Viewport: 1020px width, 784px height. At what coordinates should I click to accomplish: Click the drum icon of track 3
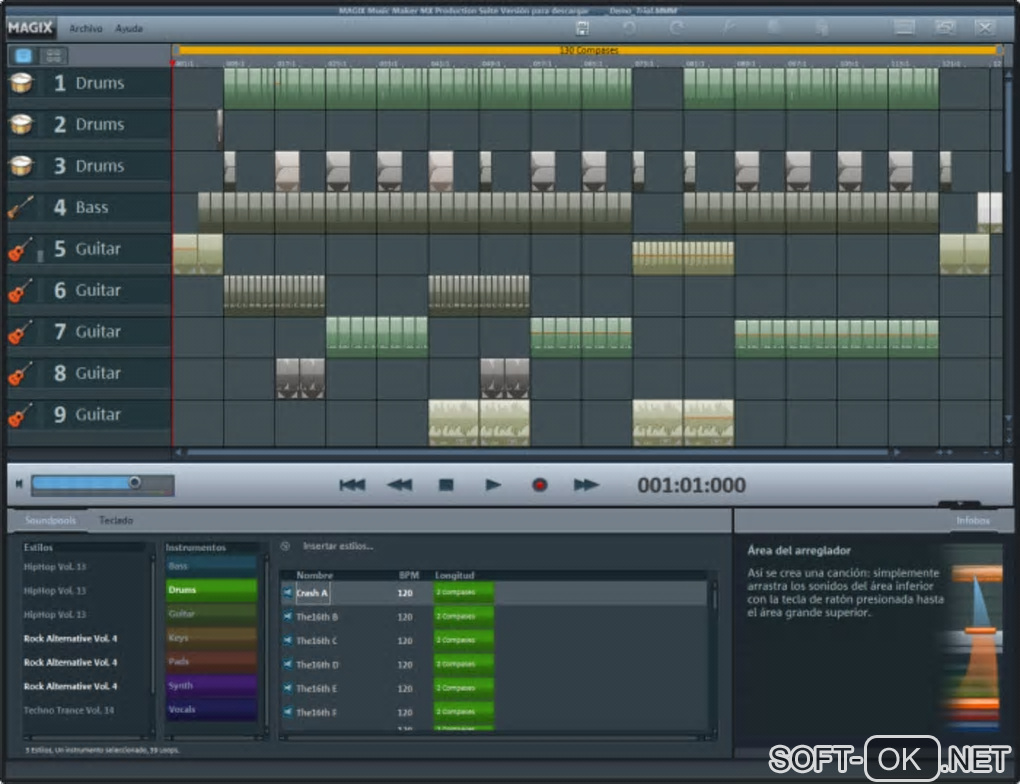point(21,166)
